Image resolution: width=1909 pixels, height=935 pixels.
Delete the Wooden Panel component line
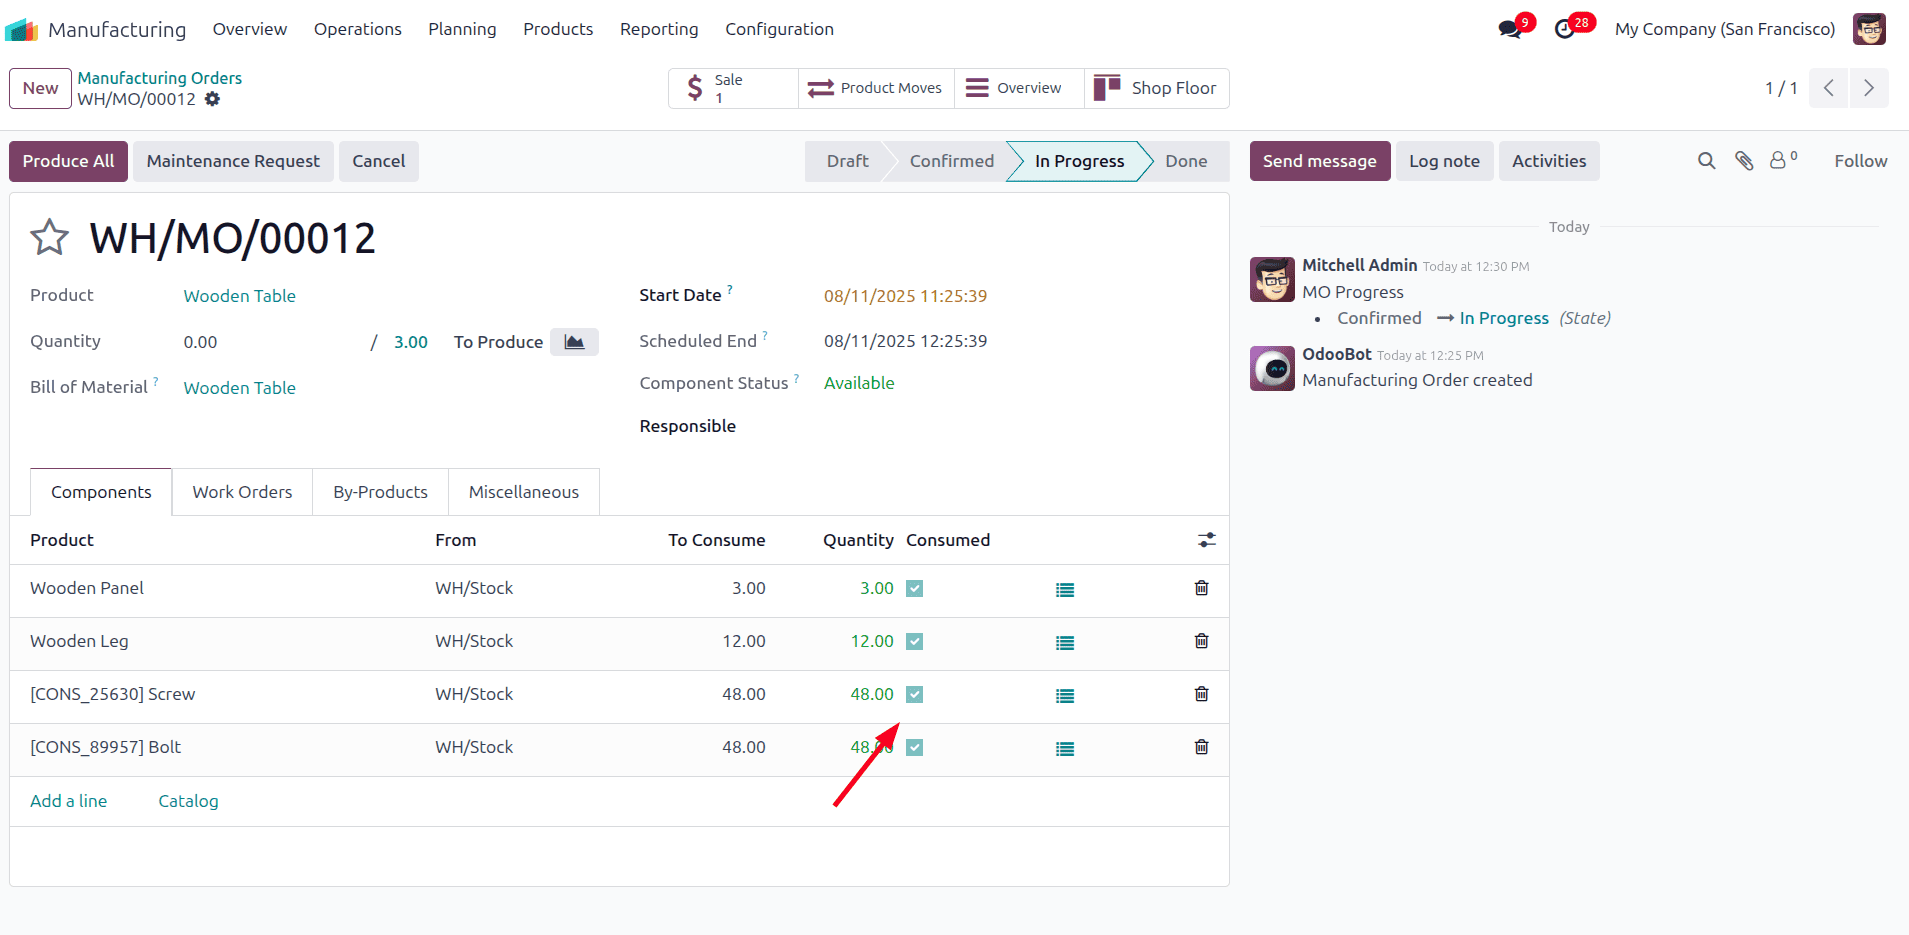[1201, 588]
